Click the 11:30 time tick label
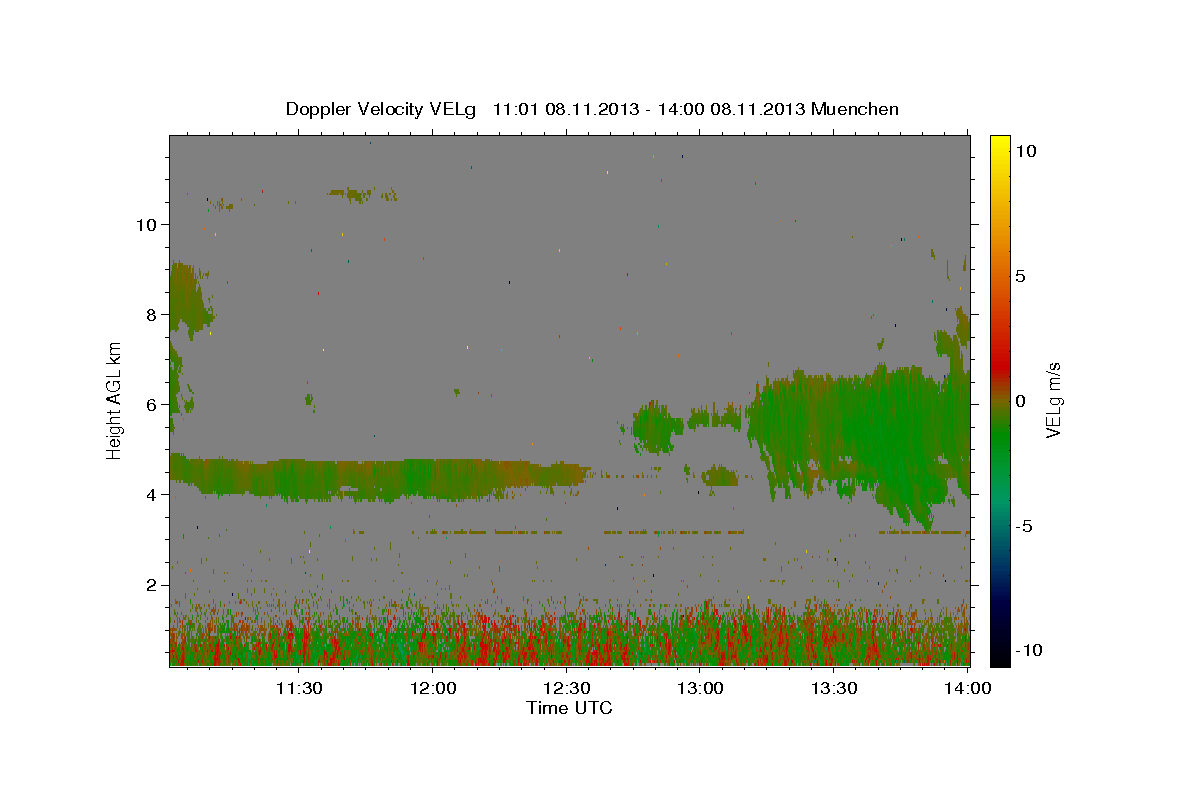This screenshot has height=800, width=1200. tap(299, 687)
